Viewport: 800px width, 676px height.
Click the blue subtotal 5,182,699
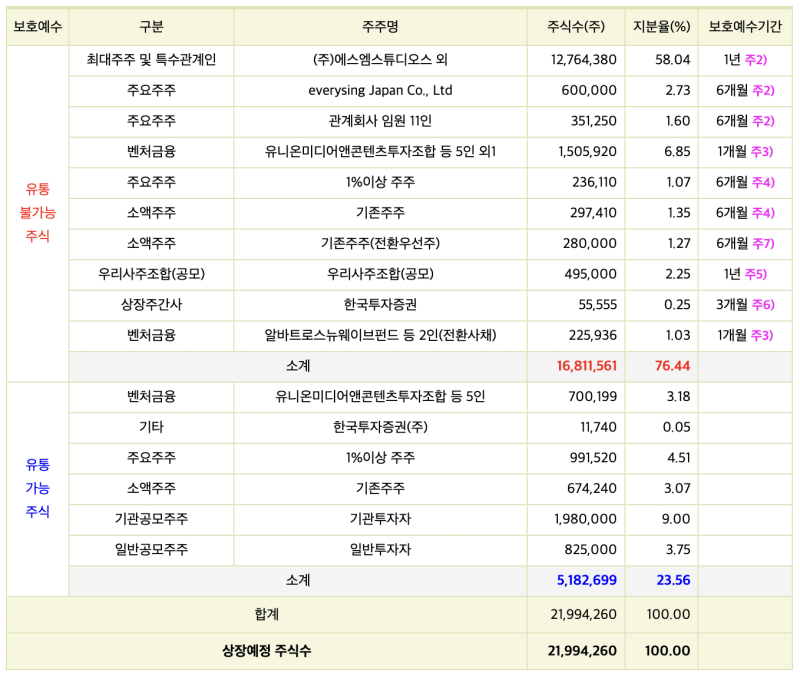pyautogui.click(x=587, y=581)
